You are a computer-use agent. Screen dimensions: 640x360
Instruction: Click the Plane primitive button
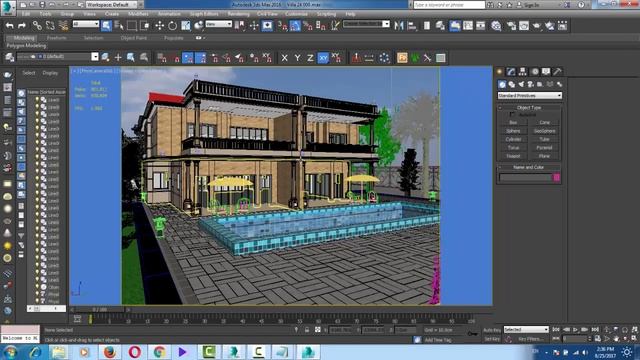[x=544, y=156]
